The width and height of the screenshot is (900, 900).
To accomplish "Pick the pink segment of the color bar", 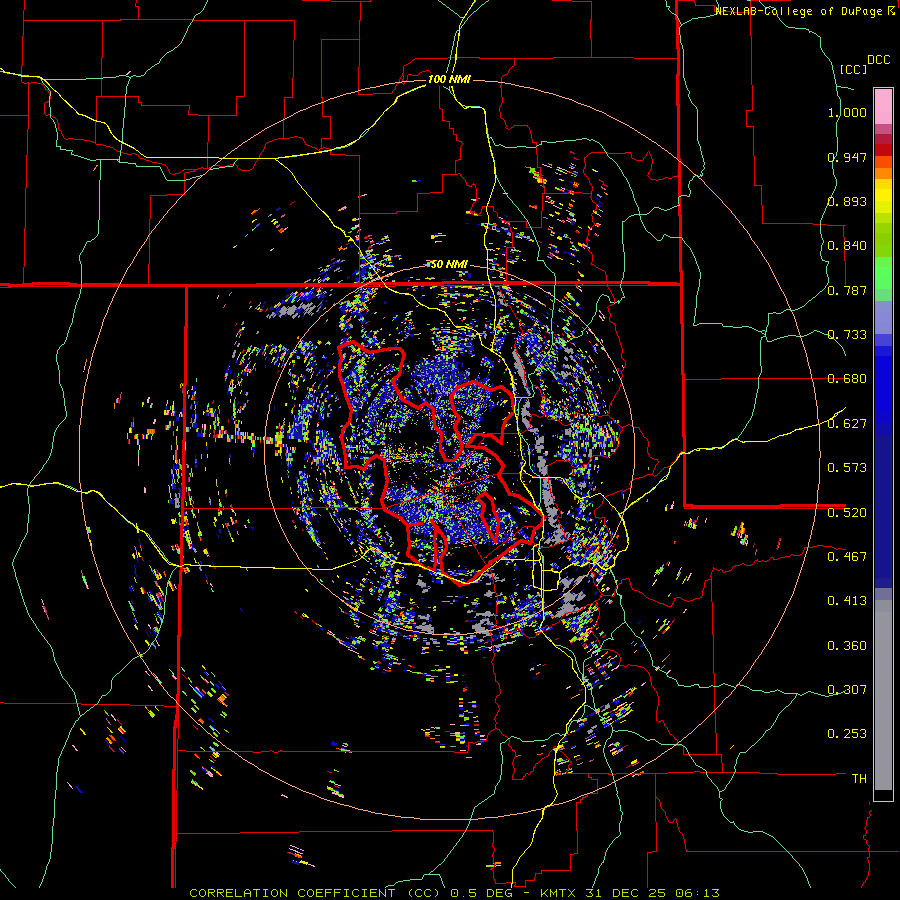I will point(883,107).
